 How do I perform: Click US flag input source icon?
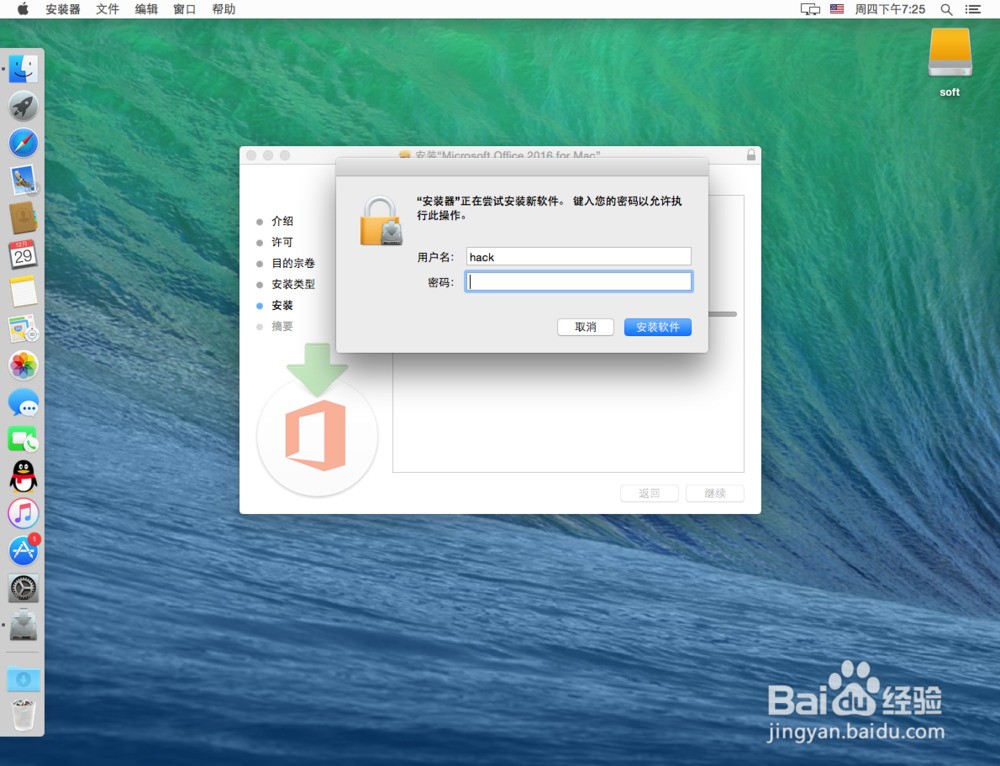click(837, 9)
